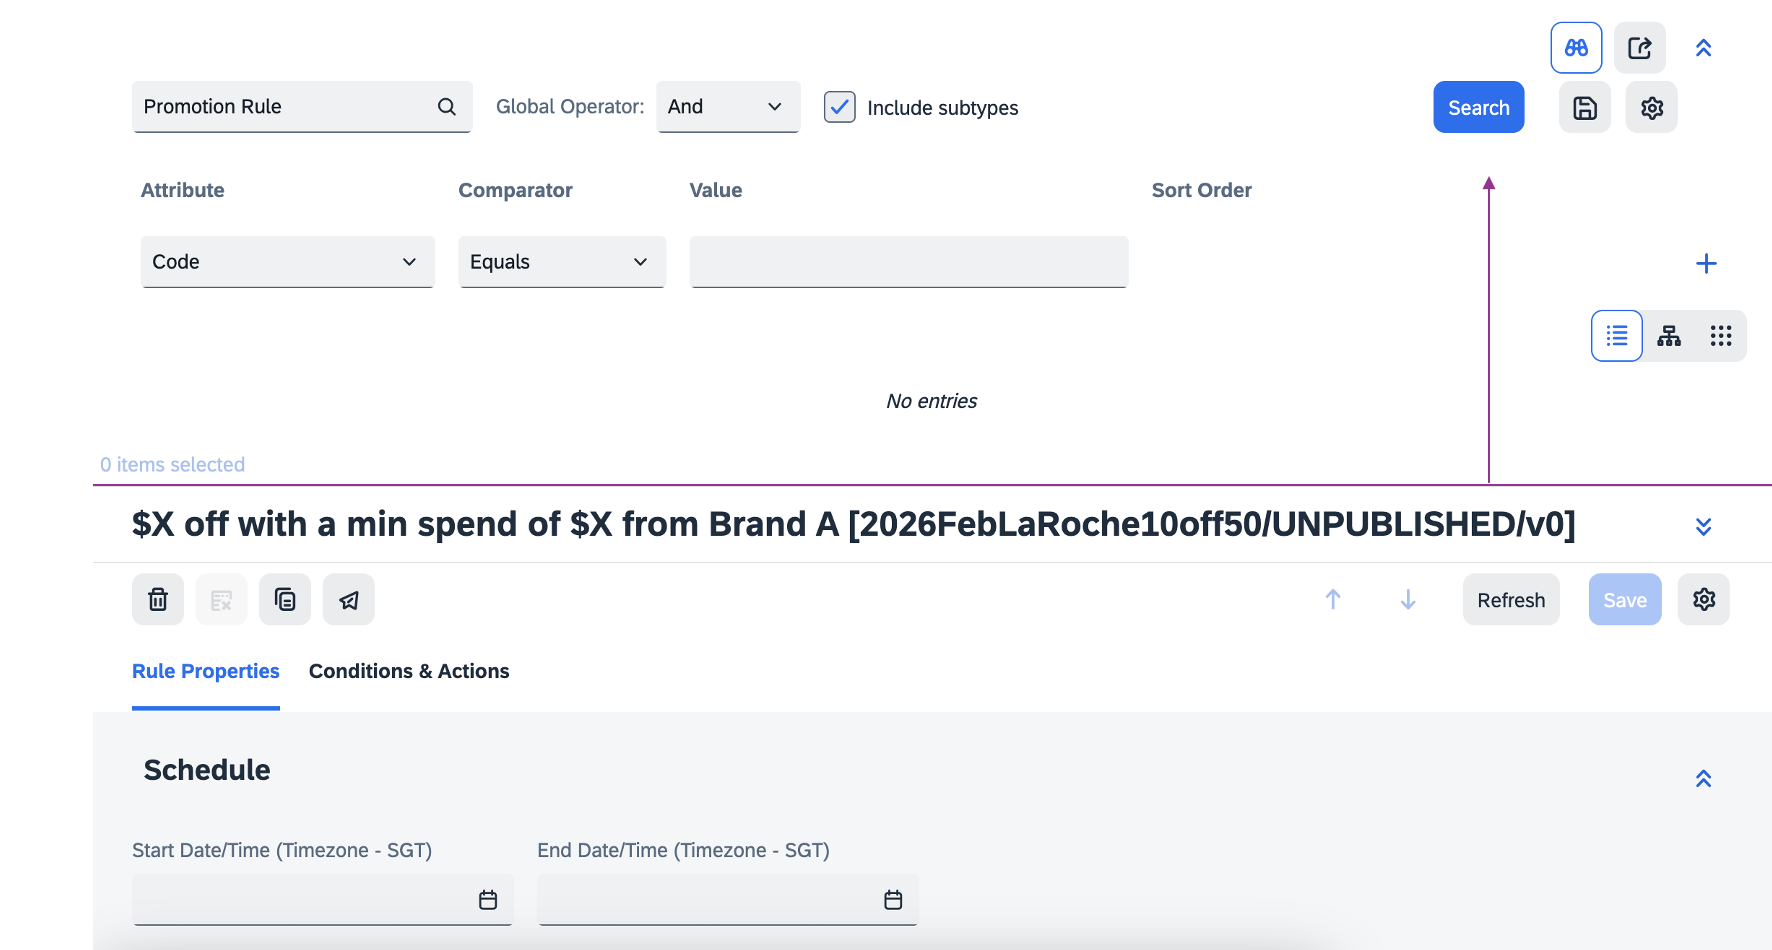Click the binoculars advanced search icon
The height and width of the screenshot is (950, 1772).
coord(1576,48)
